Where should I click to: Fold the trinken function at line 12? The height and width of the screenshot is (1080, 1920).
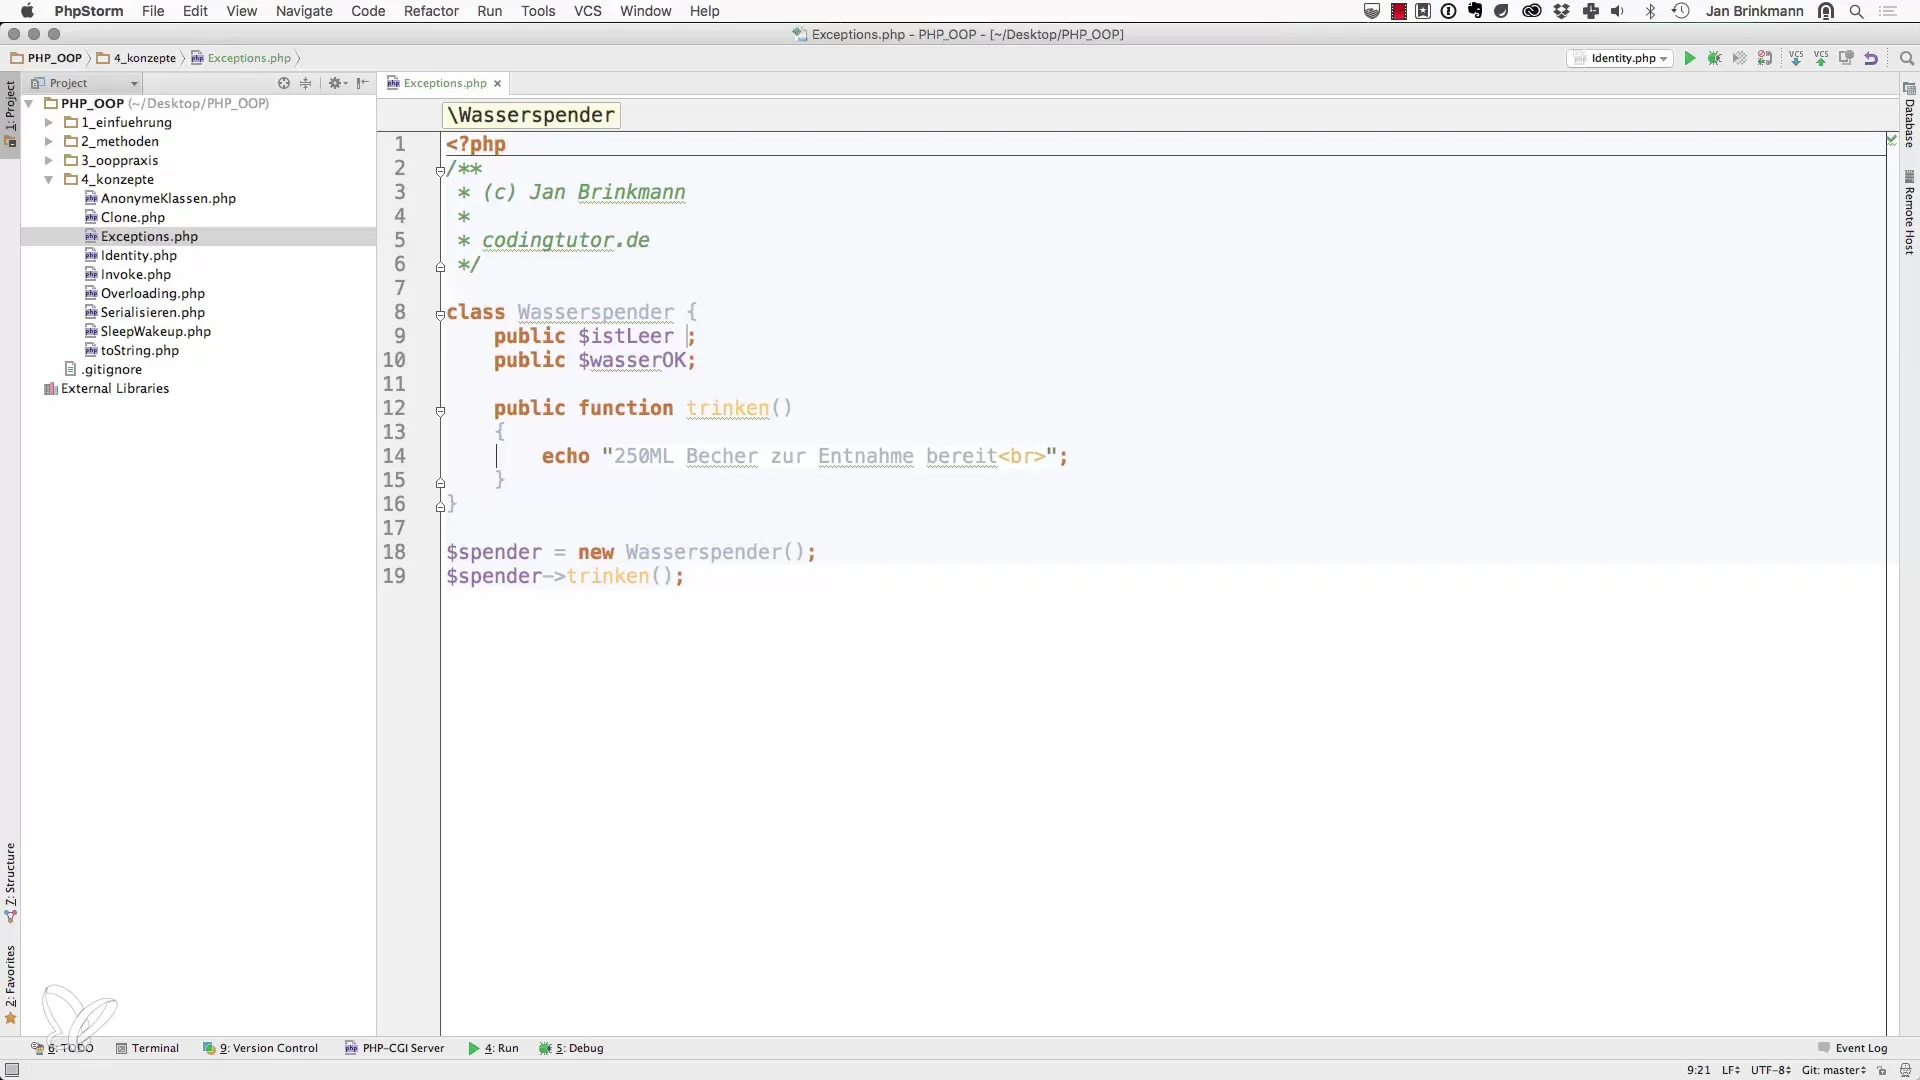click(x=440, y=410)
